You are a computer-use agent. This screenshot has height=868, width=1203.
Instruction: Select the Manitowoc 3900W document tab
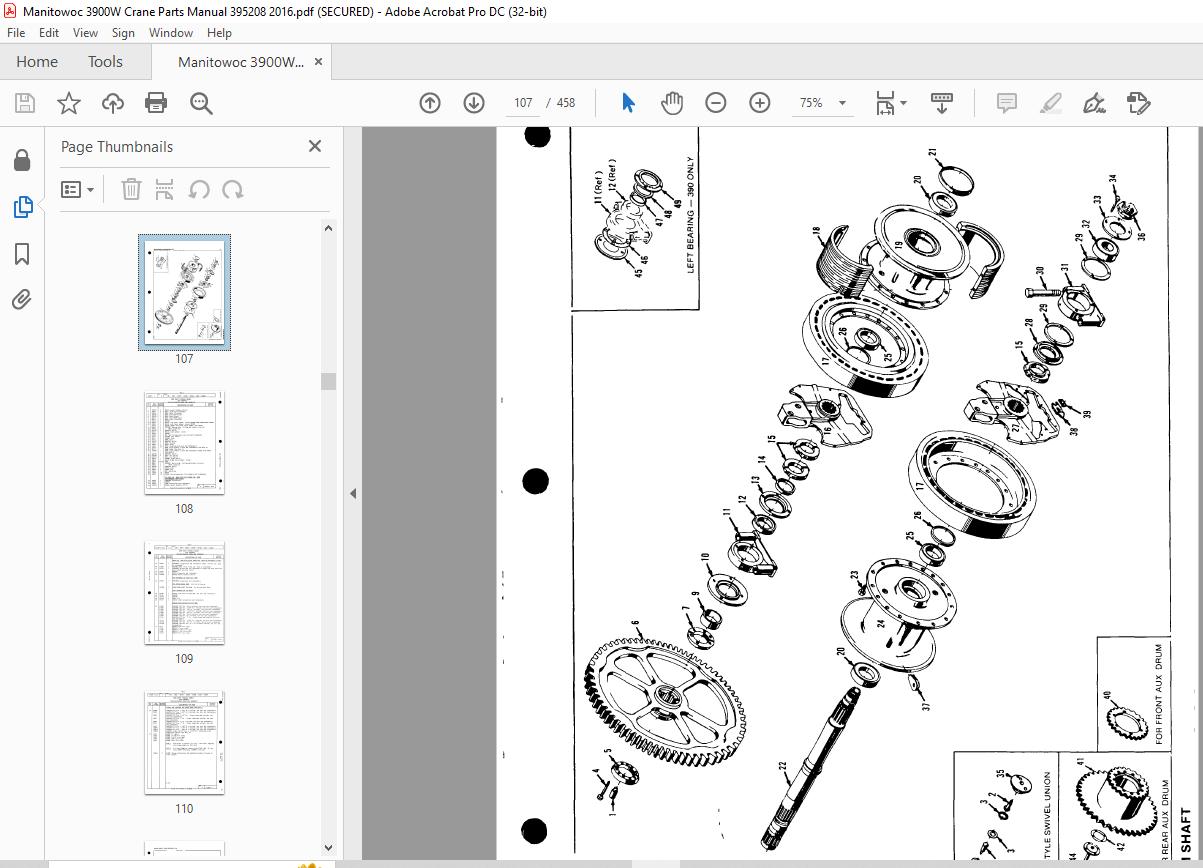(241, 62)
